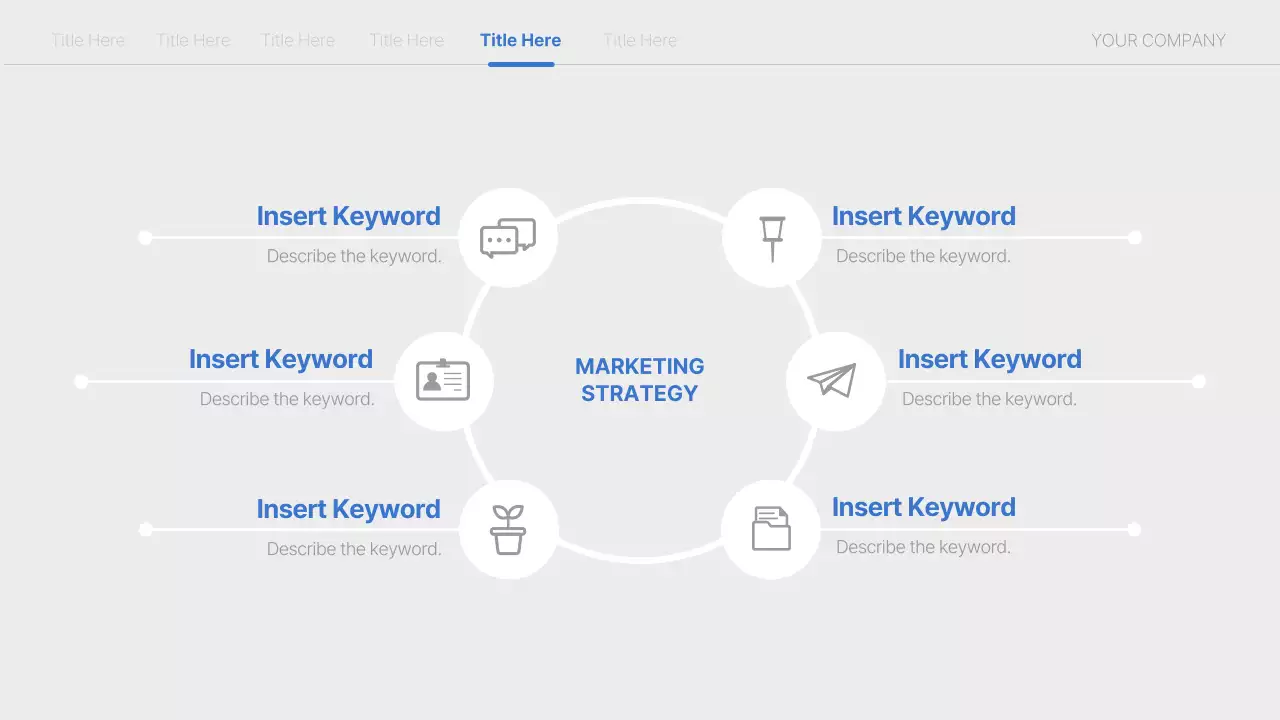Select the paper plane send icon
The height and width of the screenshot is (720, 1280).
coord(836,380)
